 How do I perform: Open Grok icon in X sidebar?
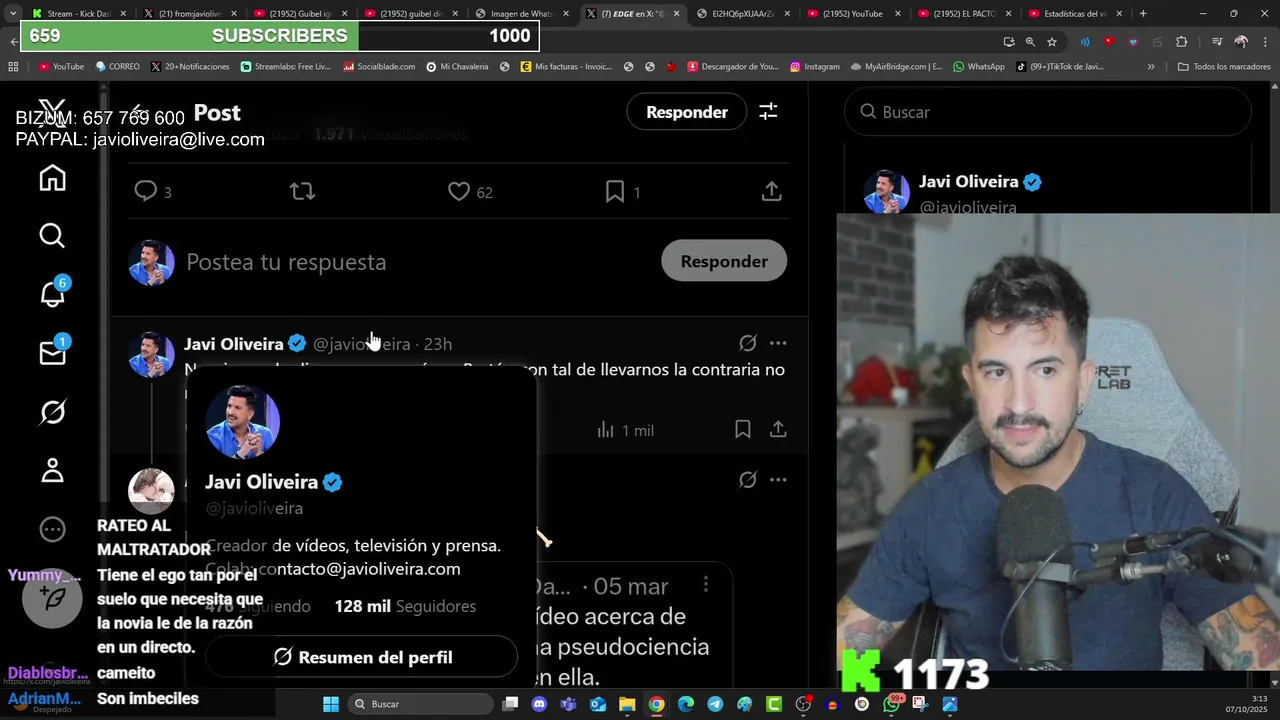click(52, 411)
